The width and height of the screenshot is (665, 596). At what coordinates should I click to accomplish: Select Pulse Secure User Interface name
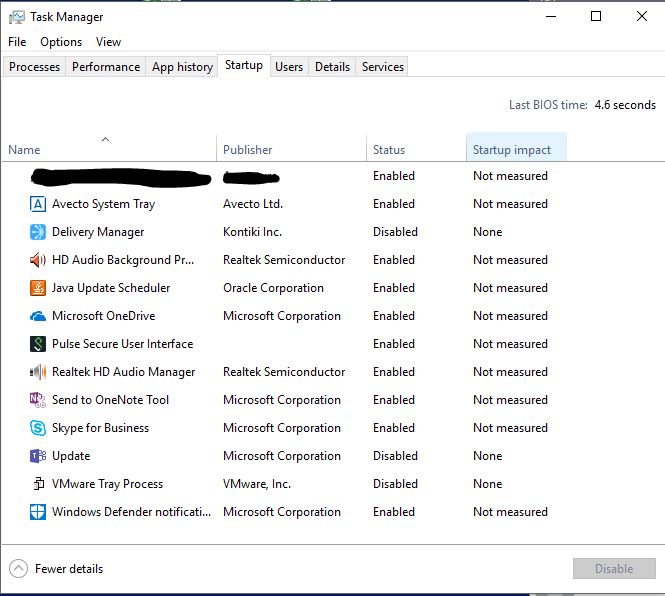123,344
